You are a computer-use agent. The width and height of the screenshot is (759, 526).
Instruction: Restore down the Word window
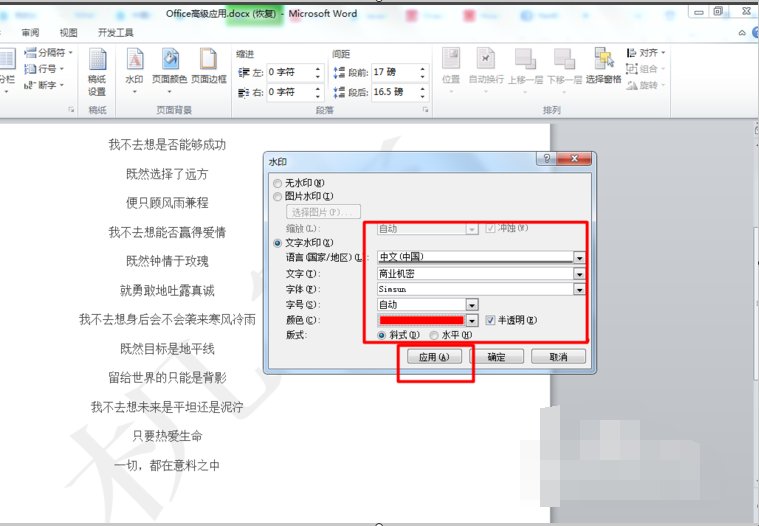point(718,11)
